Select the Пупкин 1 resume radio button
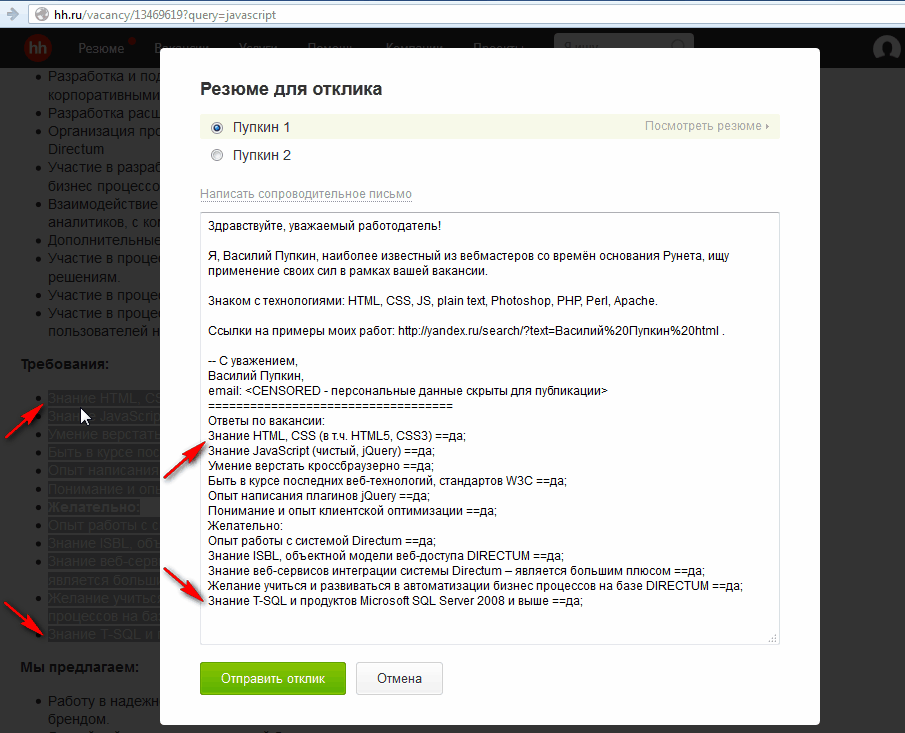Image resolution: width=905 pixels, height=733 pixels. [x=217, y=128]
